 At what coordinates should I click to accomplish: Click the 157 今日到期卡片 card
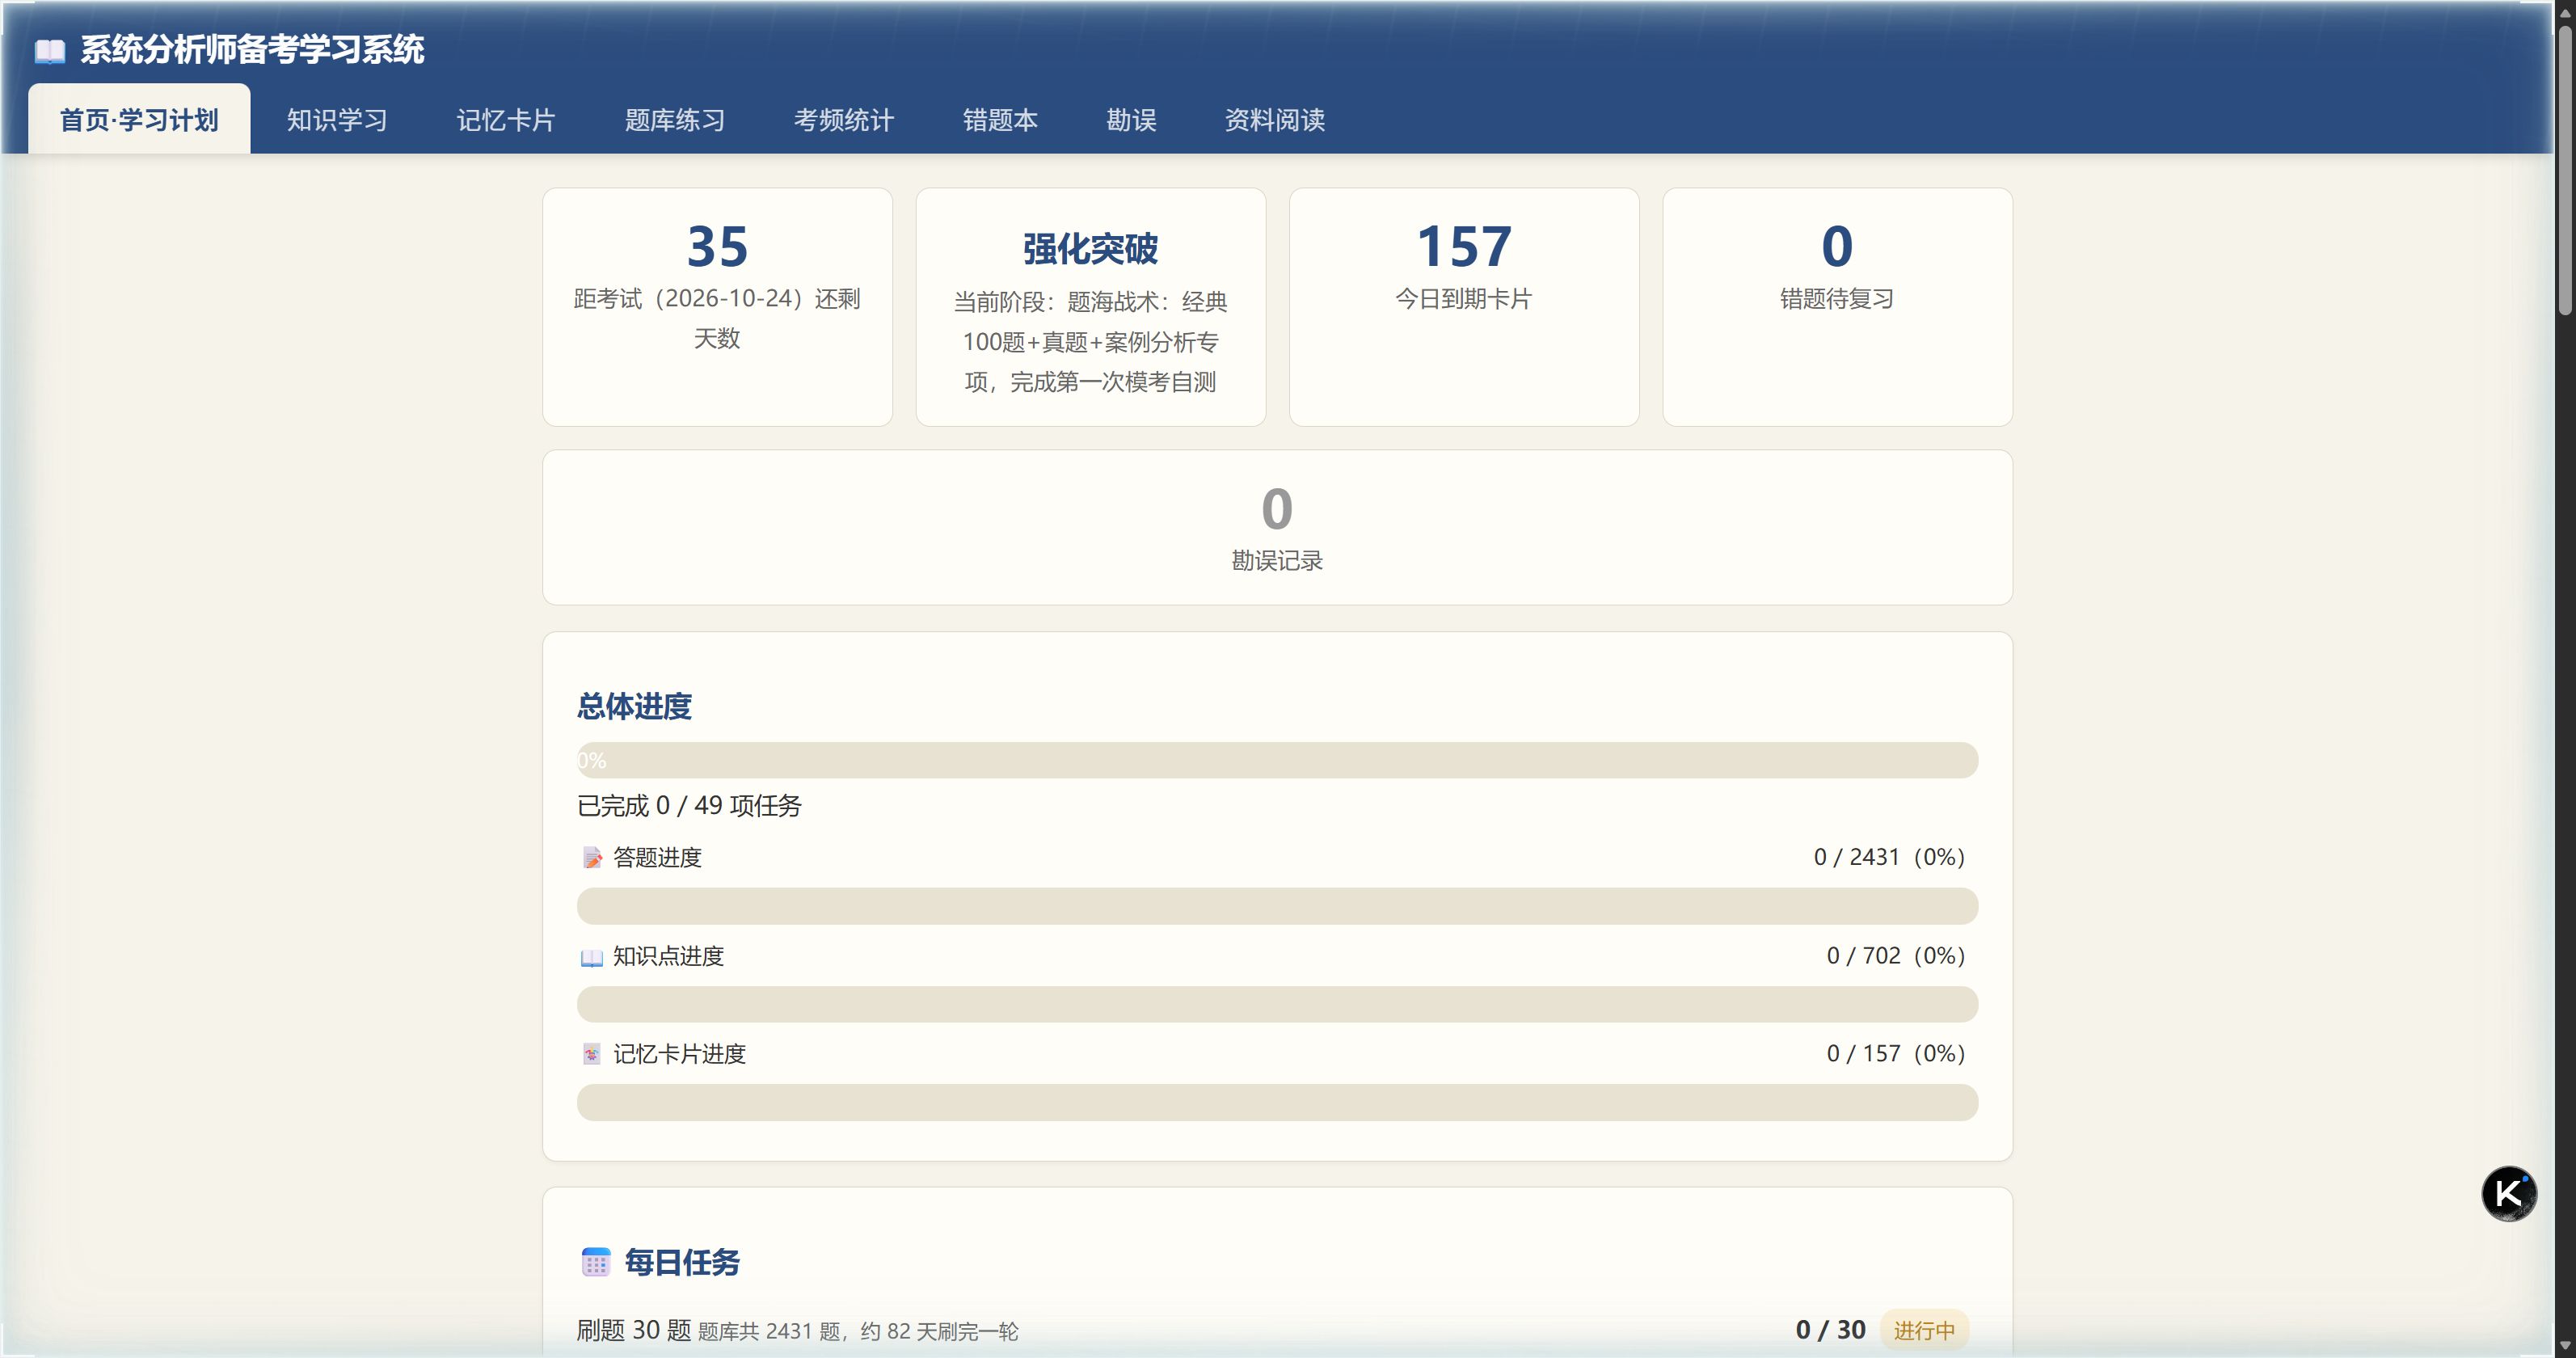[1464, 307]
